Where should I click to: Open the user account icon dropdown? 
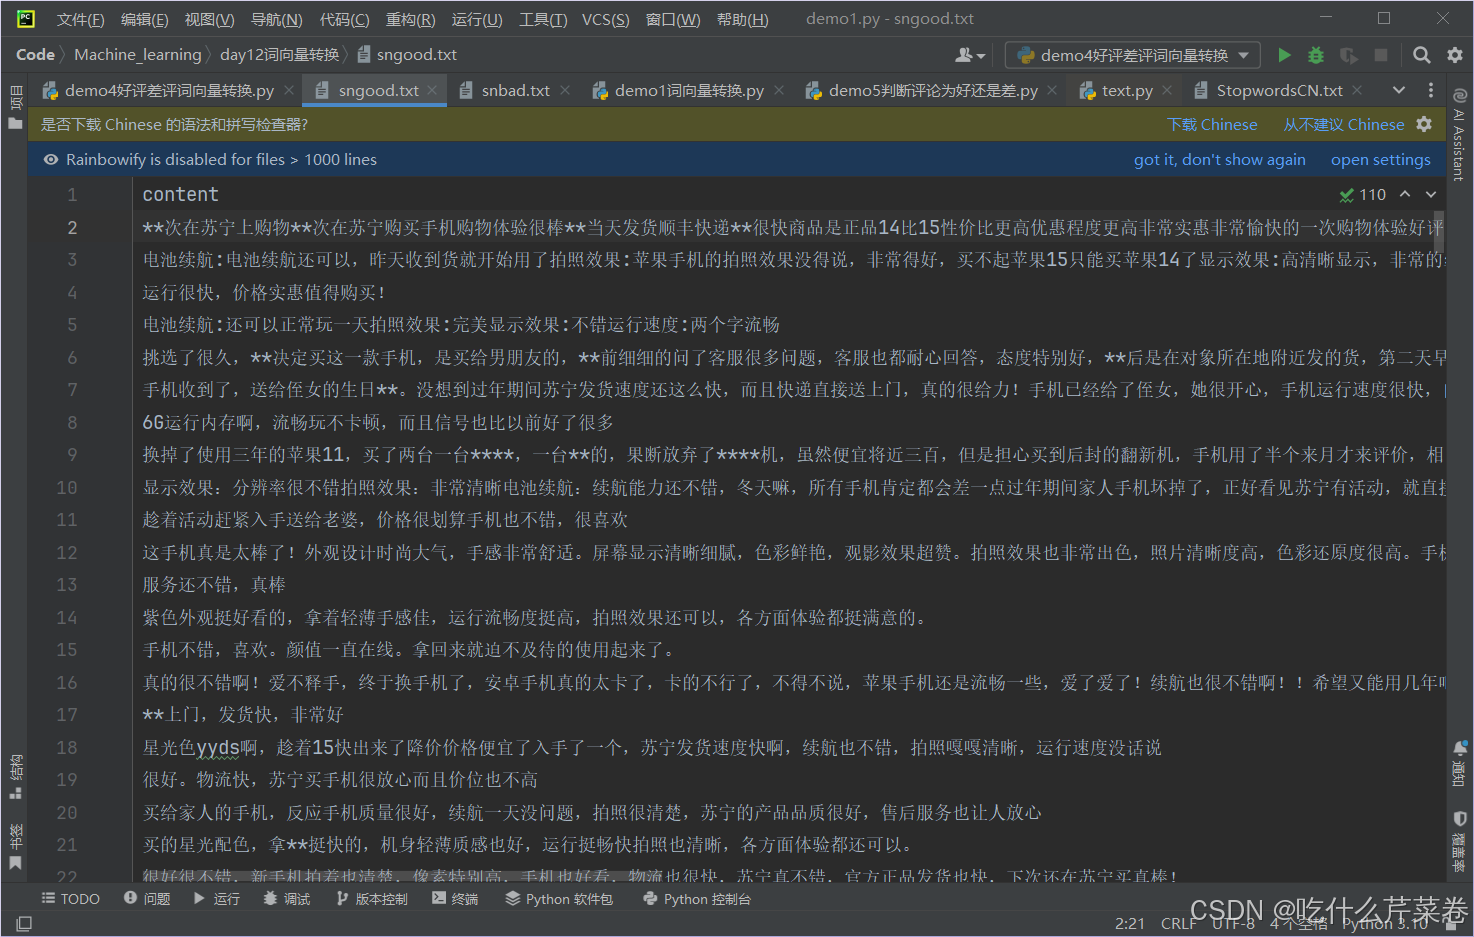970,55
